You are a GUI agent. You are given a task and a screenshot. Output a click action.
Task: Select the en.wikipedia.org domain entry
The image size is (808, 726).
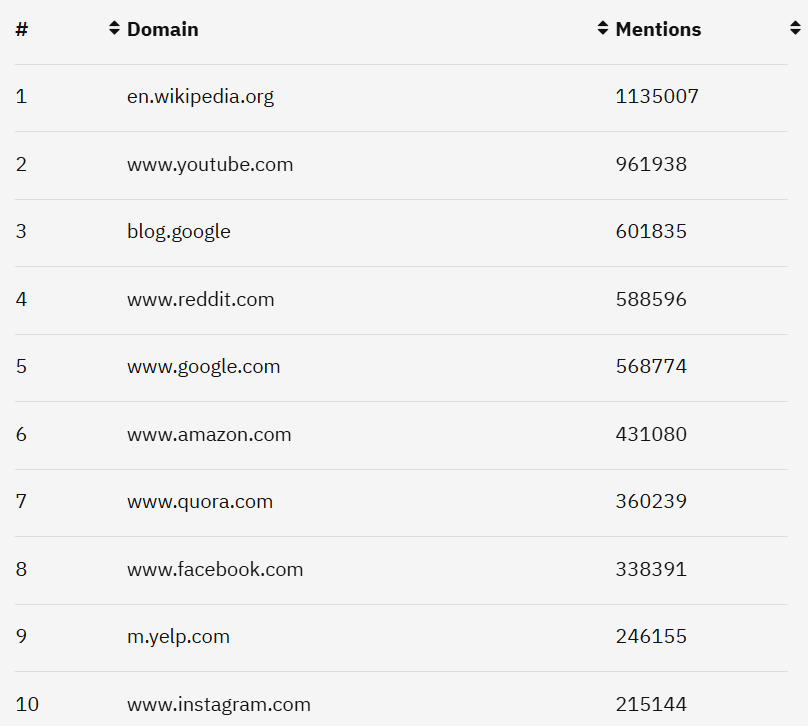(x=200, y=97)
